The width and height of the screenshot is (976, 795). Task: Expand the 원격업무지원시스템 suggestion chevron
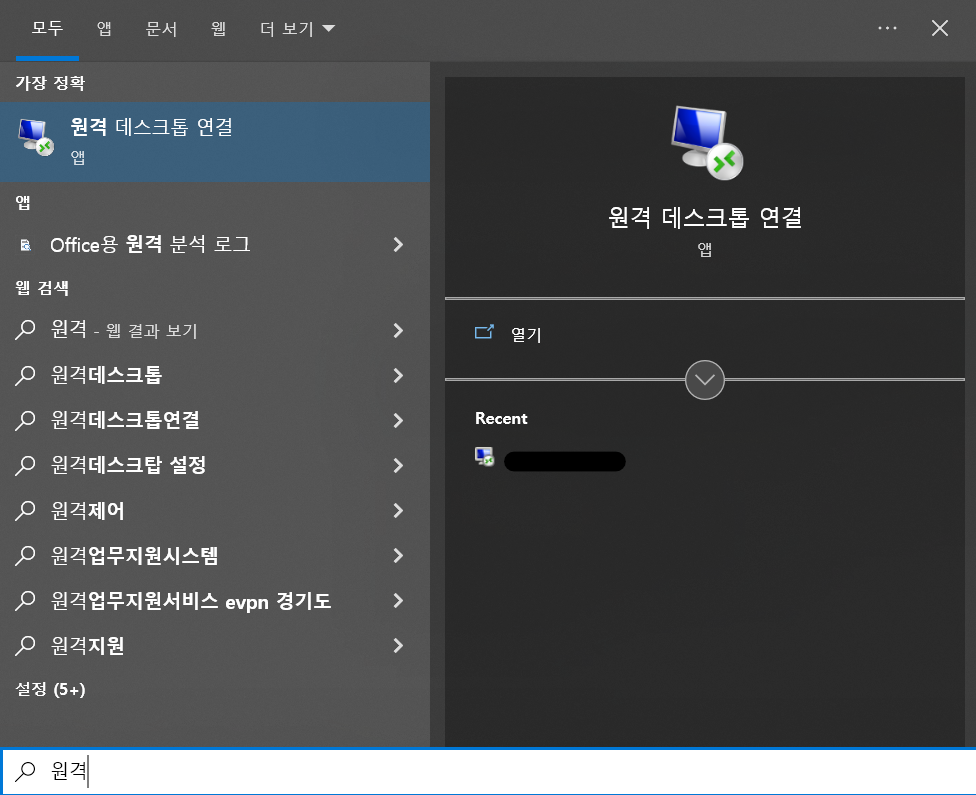(x=398, y=555)
